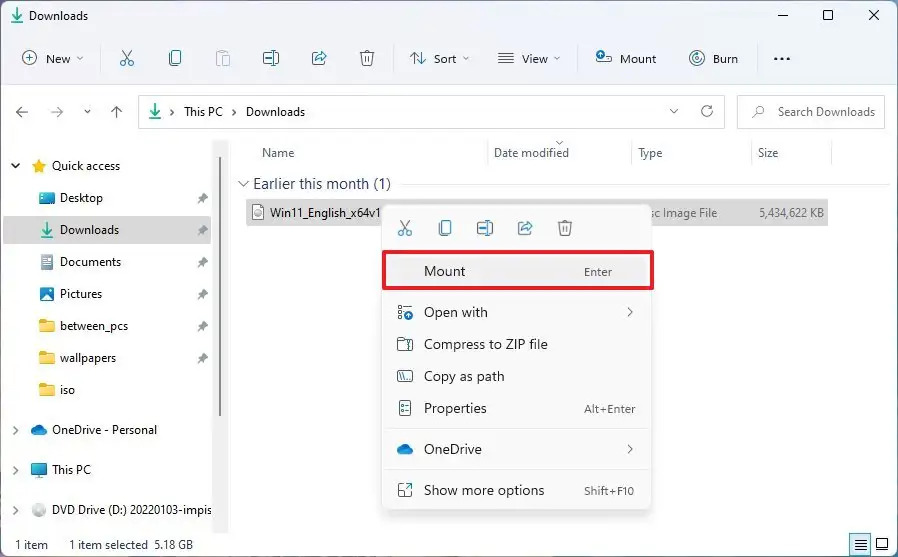
Task: Sort by the Date modified column header
Action: [531, 153]
